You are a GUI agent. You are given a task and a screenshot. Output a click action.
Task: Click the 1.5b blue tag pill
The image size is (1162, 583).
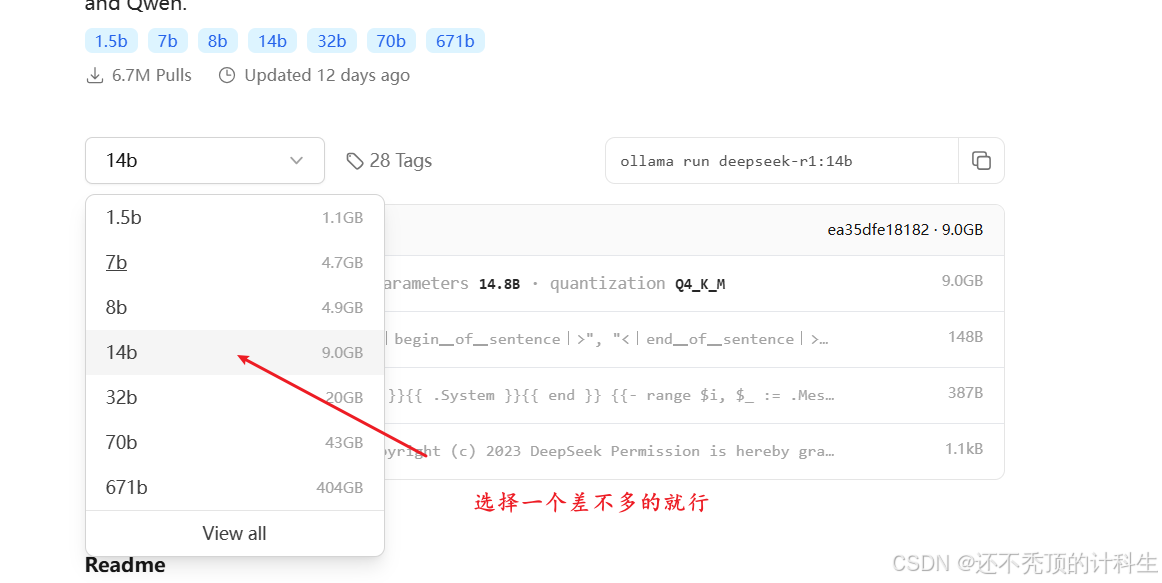(x=111, y=41)
